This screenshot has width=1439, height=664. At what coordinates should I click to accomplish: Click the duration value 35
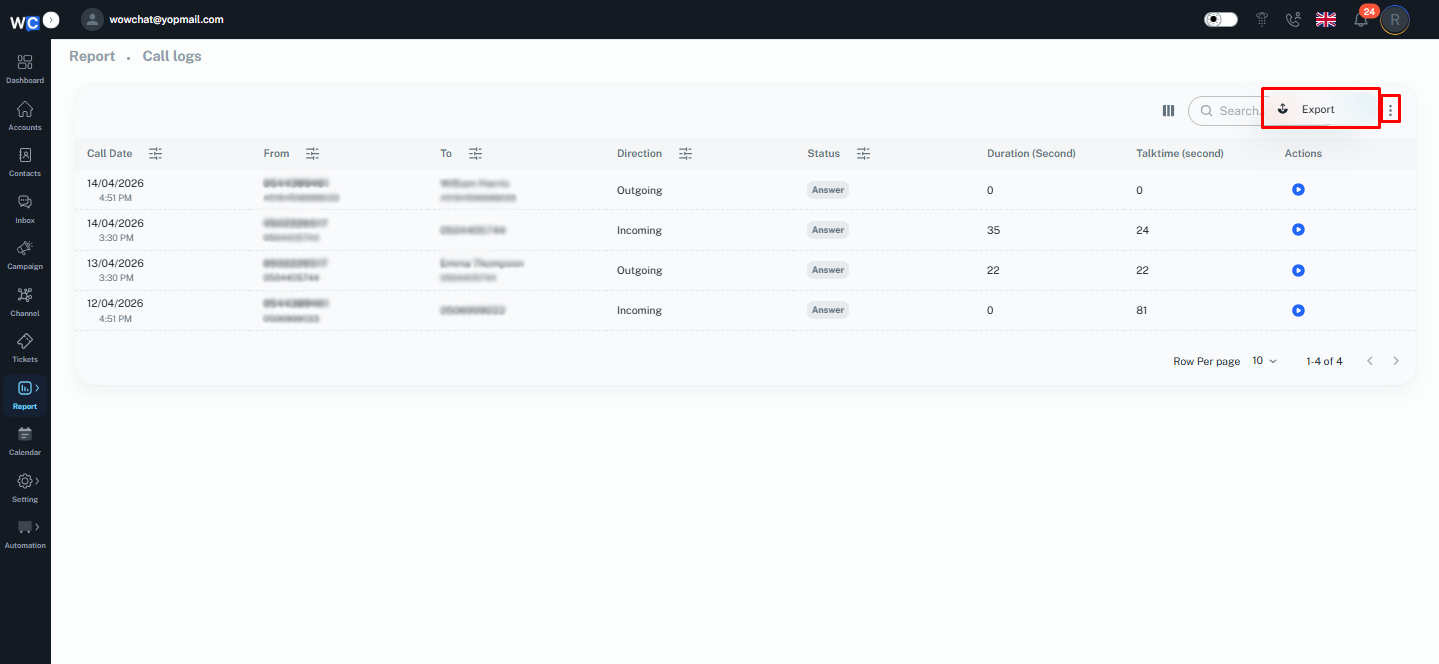pyautogui.click(x=993, y=230)
